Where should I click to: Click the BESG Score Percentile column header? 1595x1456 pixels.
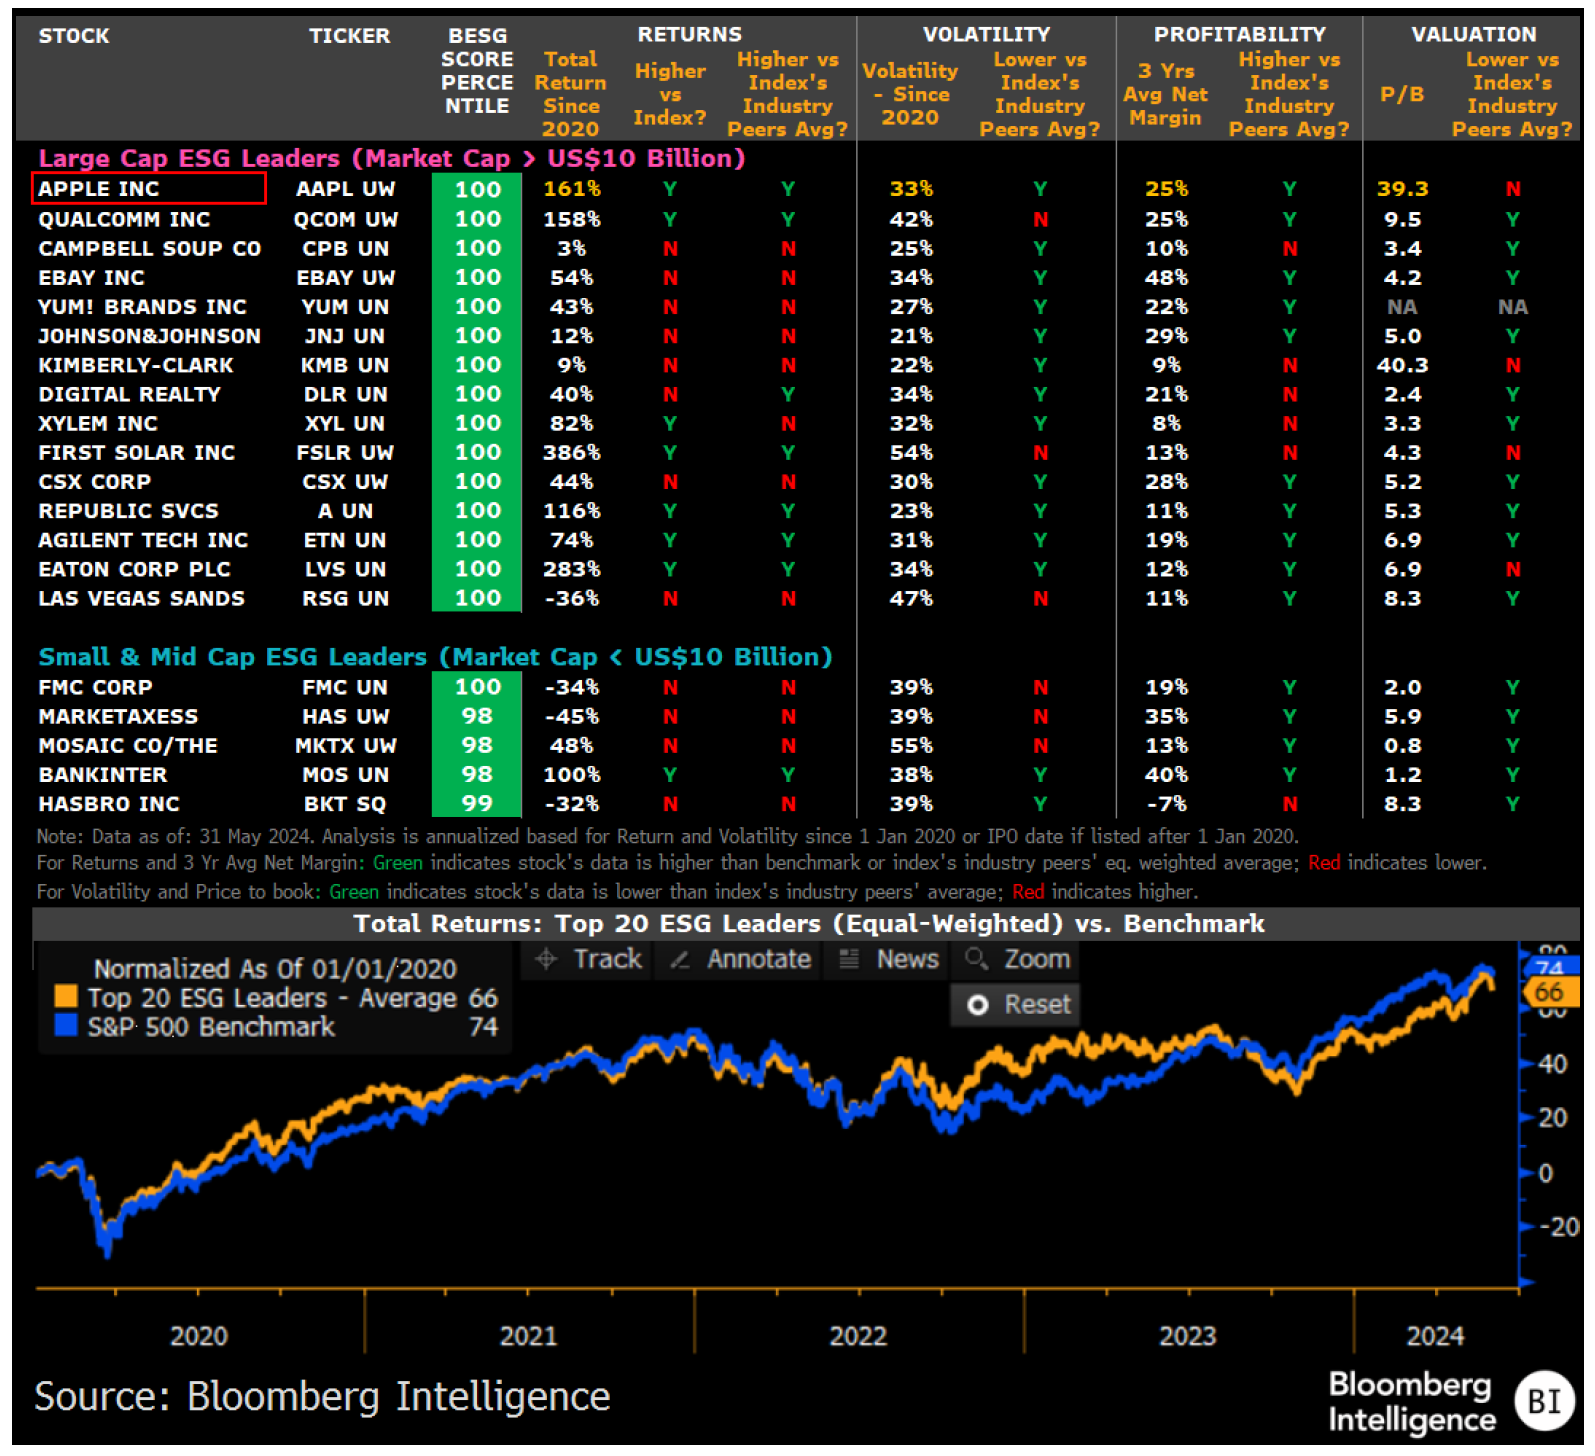[477, 71]
